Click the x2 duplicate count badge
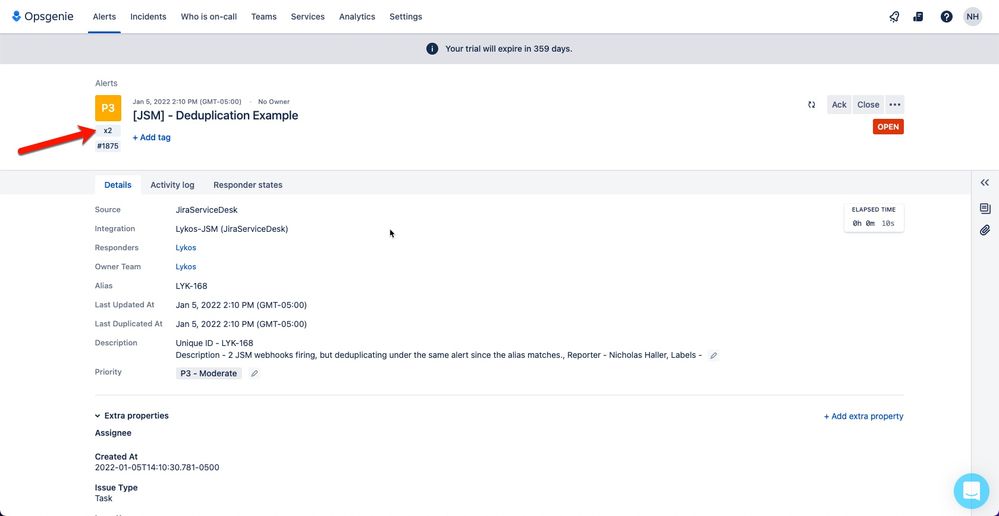Viewport: 999px width, 516px height. [x=108, y=131]
